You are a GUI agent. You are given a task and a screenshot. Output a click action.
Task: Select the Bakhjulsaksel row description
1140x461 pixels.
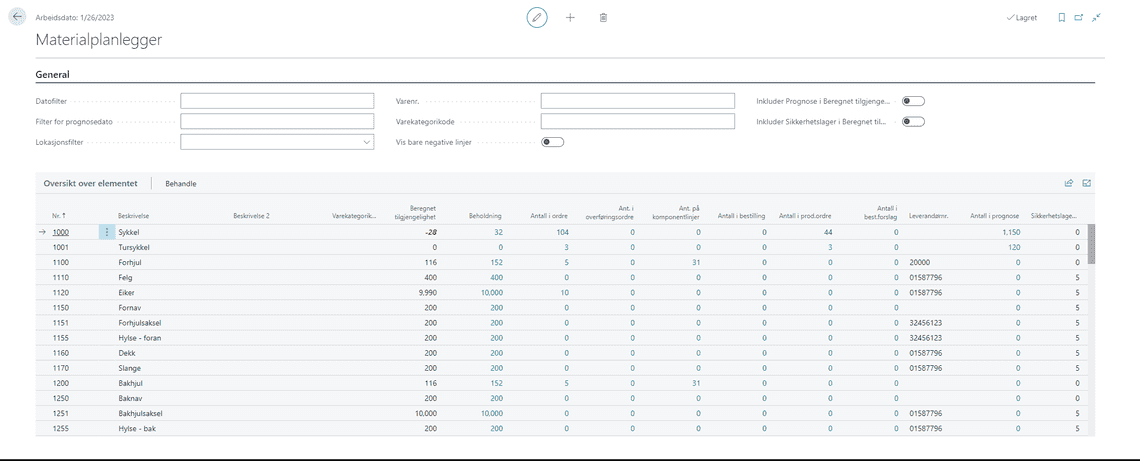pyautogui.click(x=140, y=413)
